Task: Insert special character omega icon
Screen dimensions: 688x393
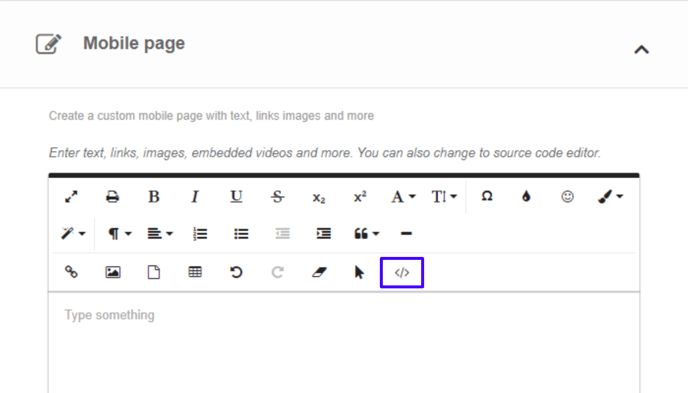Action: coord(487,196)
